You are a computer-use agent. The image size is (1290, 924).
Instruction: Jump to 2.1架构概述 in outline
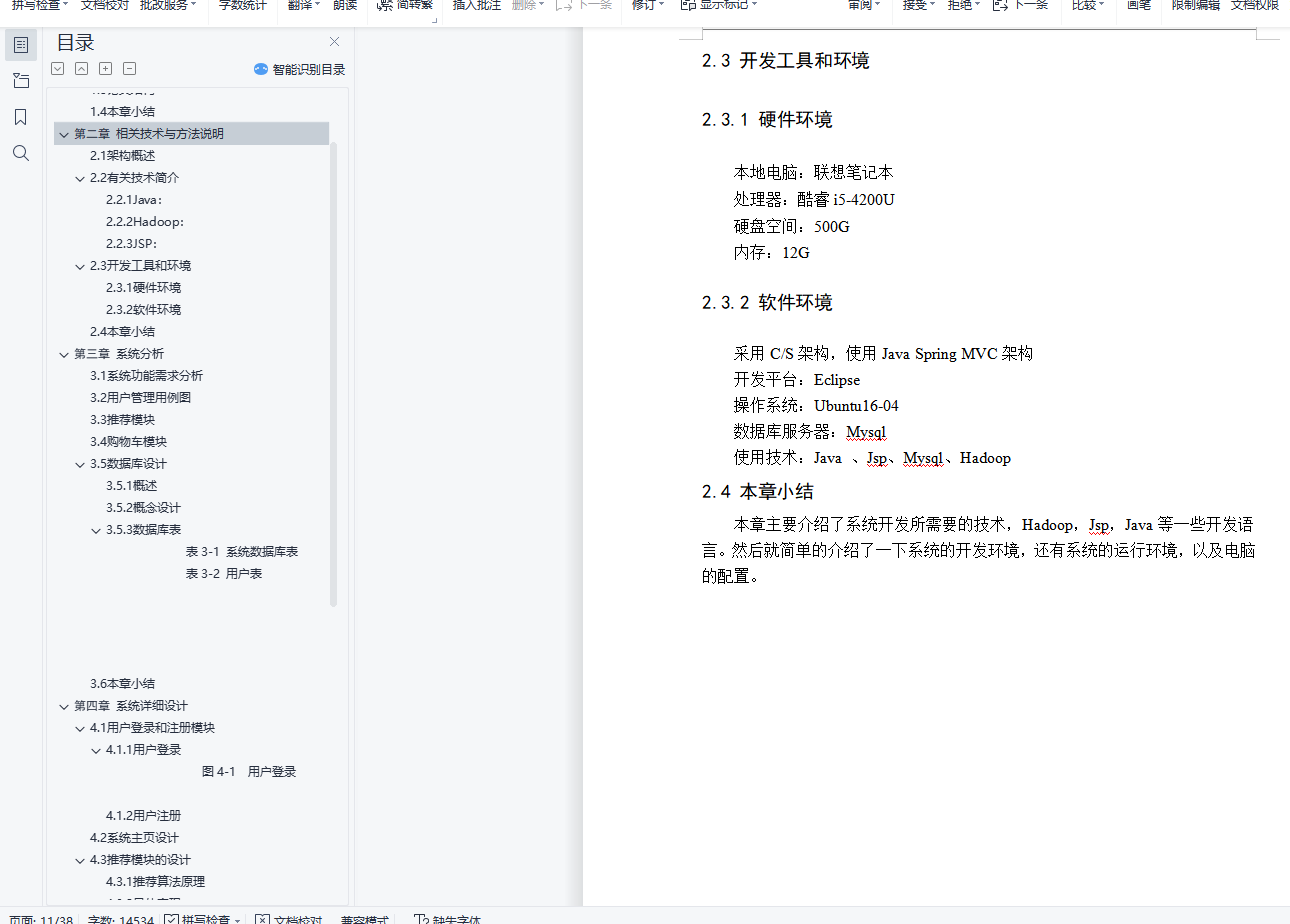pos(123,156)
